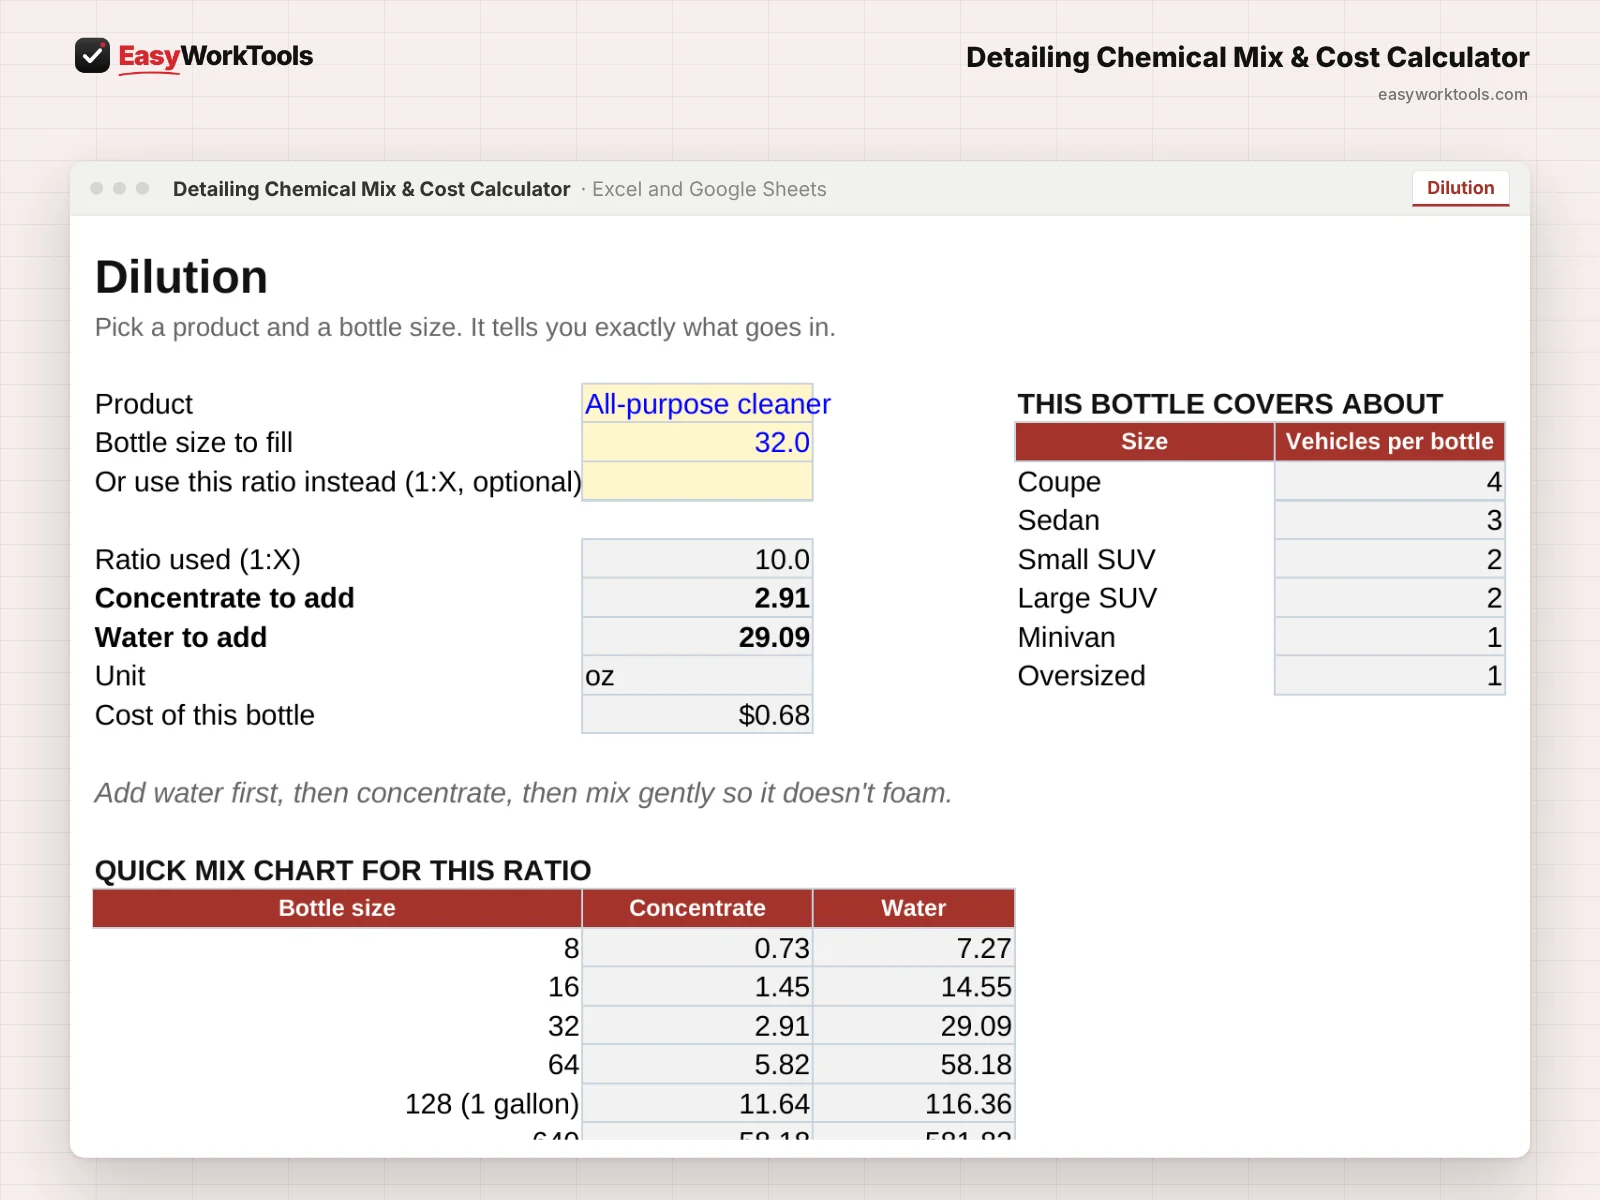This screenshot has height=1200, width=1600.
Task: Click the Water column header
Action: (x=913, y=908)
